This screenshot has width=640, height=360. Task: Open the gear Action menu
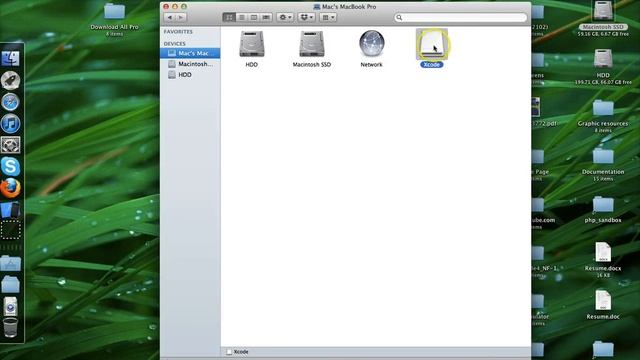coord(285,18)
